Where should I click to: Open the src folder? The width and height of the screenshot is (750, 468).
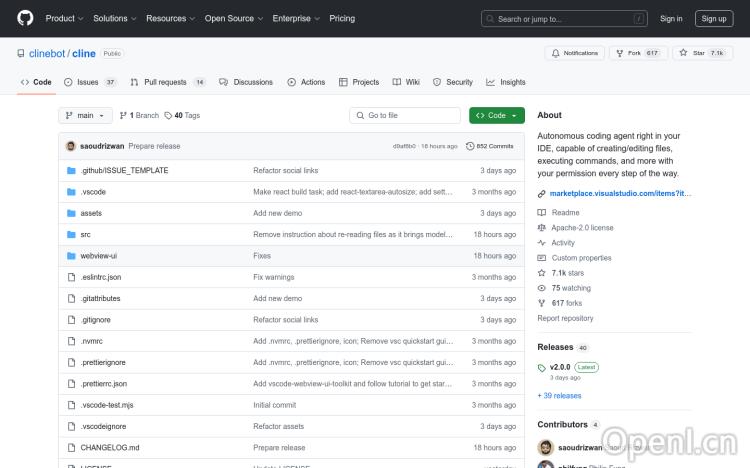85,234
